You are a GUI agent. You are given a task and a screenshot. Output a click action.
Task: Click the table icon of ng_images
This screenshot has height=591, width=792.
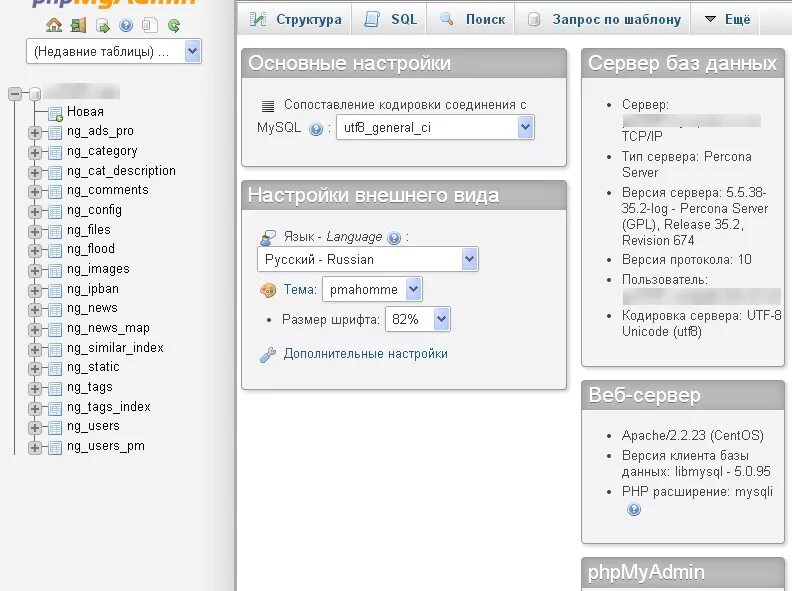tap(55, 271)
